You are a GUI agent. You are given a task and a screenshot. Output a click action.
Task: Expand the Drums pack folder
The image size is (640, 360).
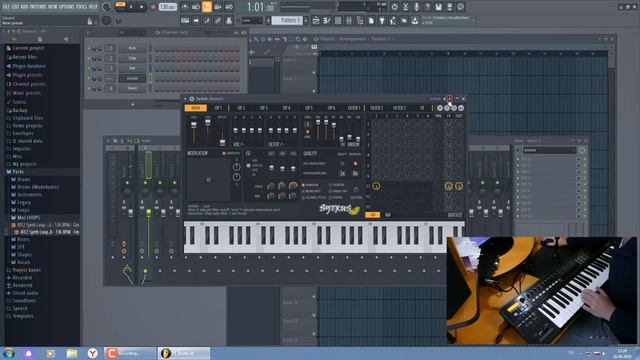[x=24, y=180]
